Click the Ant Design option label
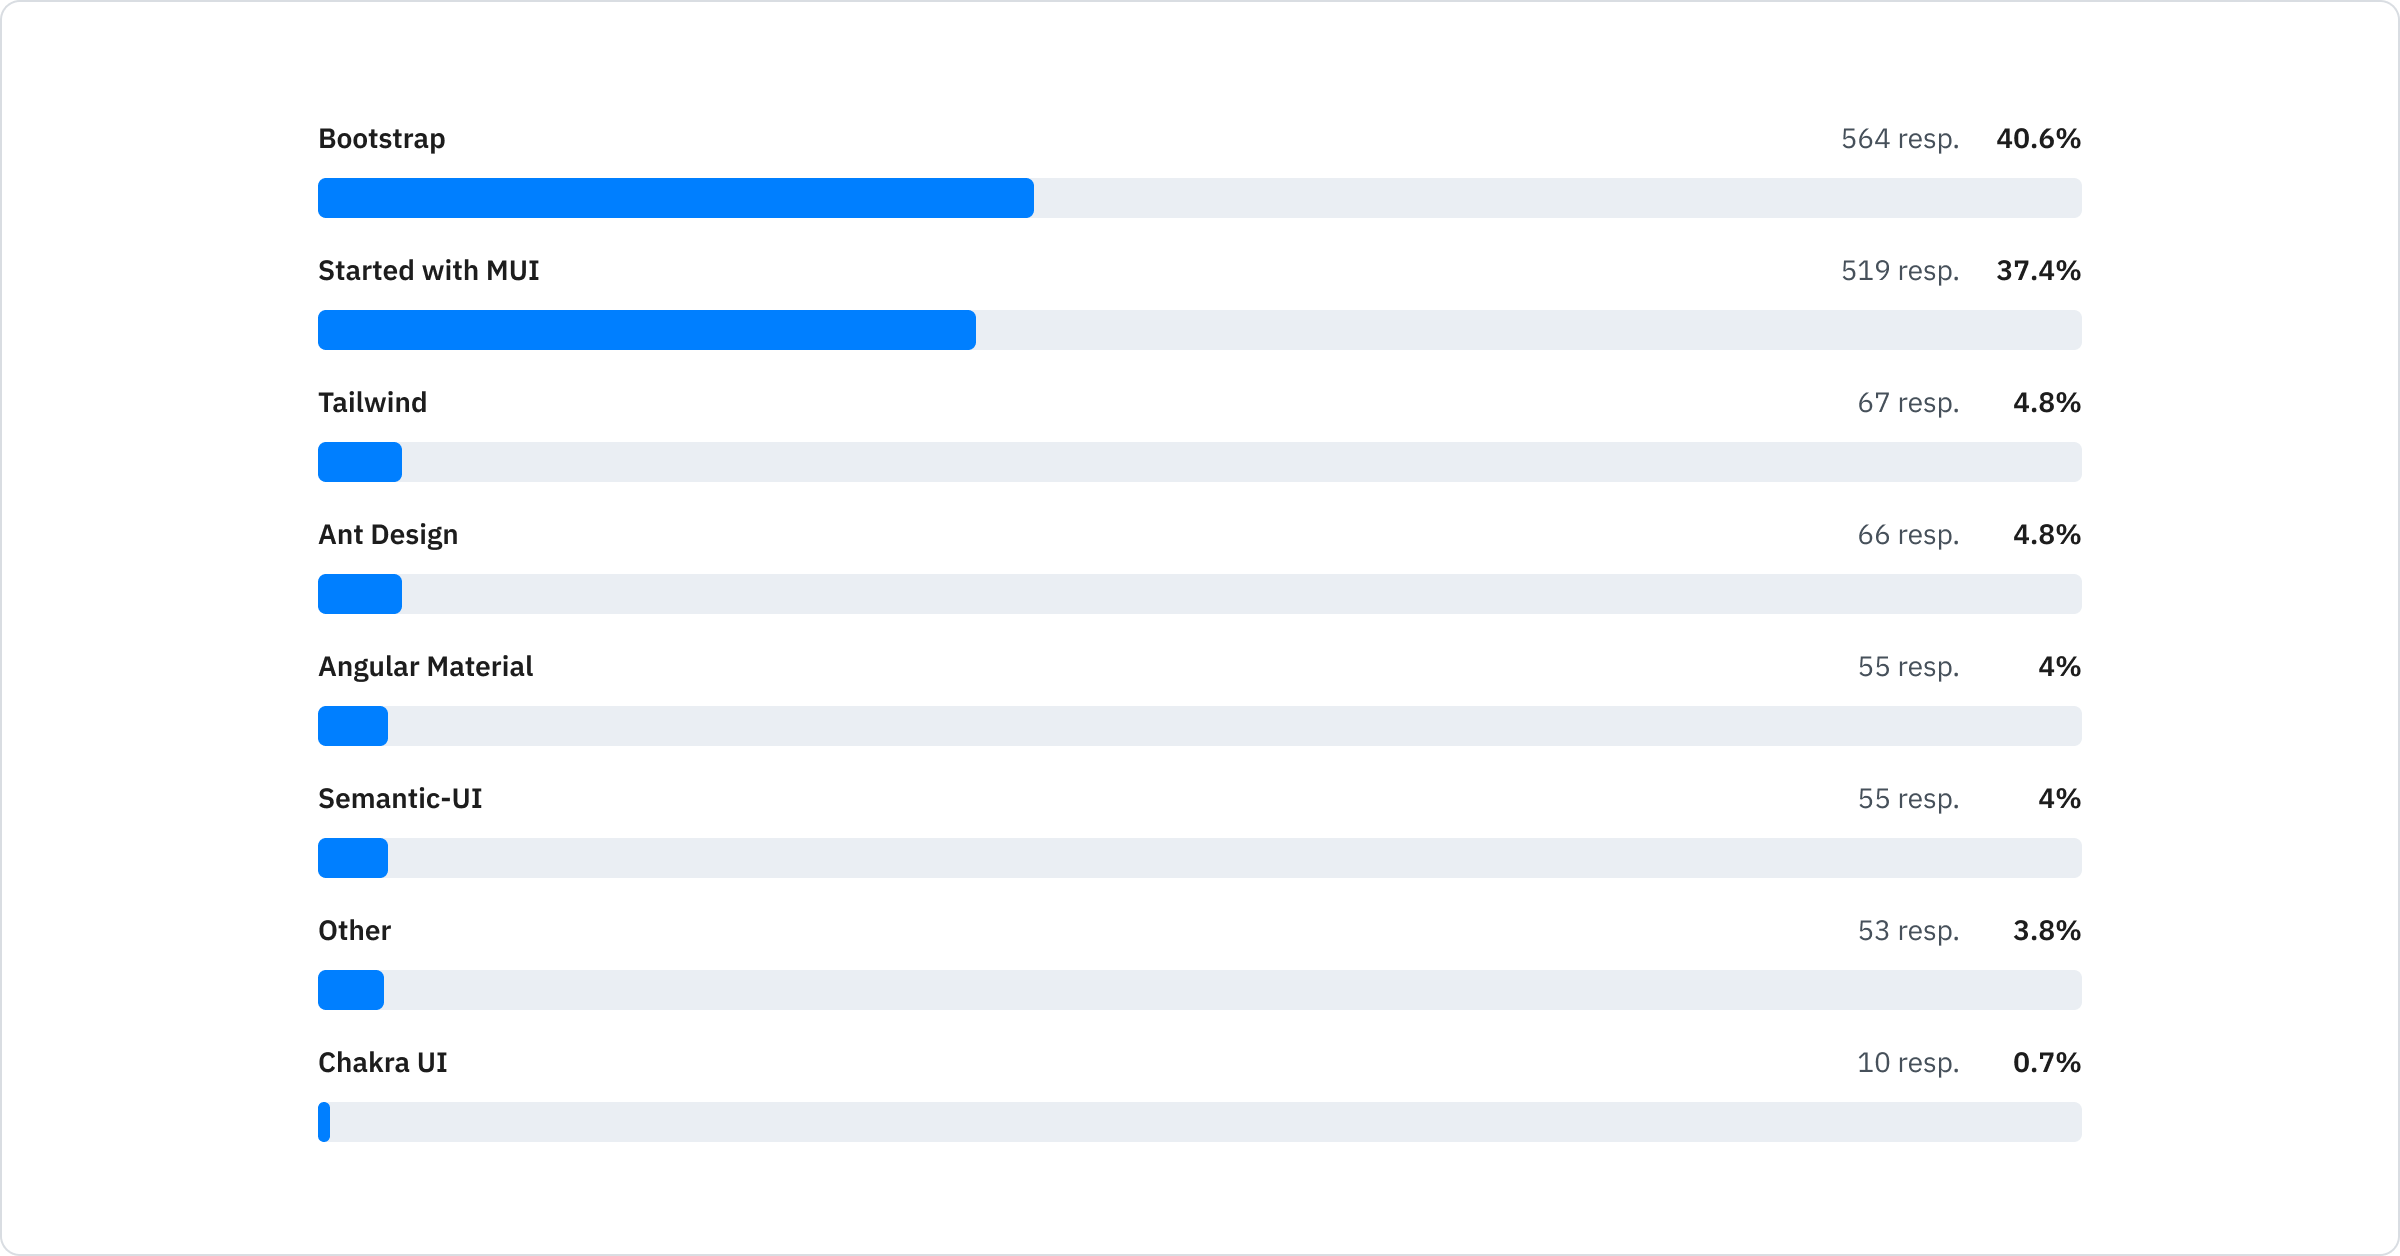The height and width of the screenshot is (1256, 2400). [388, 535]
